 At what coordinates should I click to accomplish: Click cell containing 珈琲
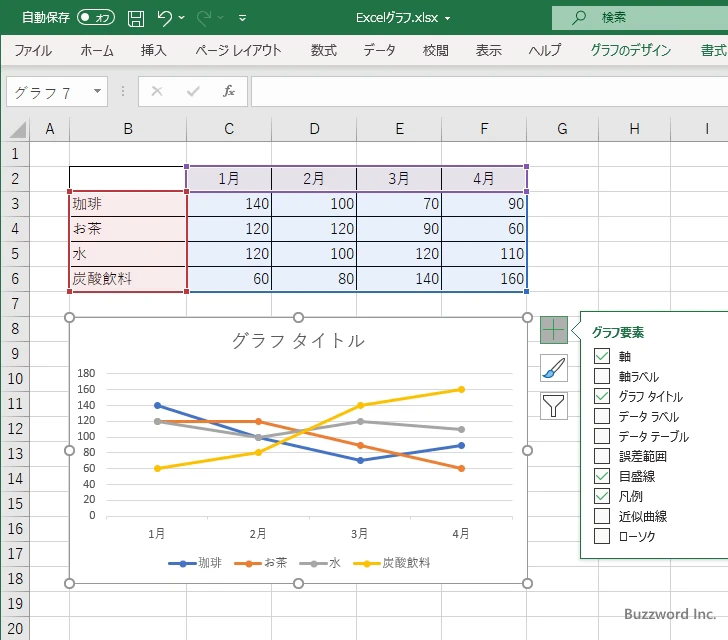pyautogui.click(x=128, y=204)
